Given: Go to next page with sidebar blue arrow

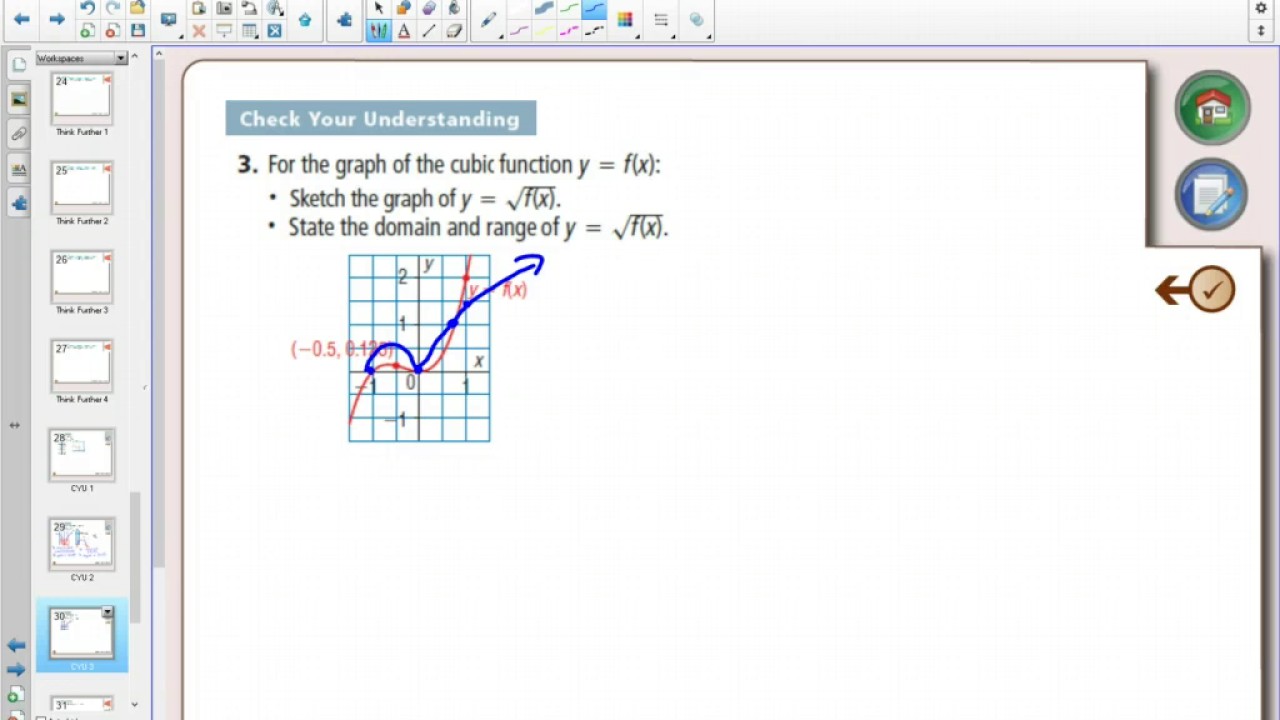Looking at the screenshot, I should [x=16, y=669].
